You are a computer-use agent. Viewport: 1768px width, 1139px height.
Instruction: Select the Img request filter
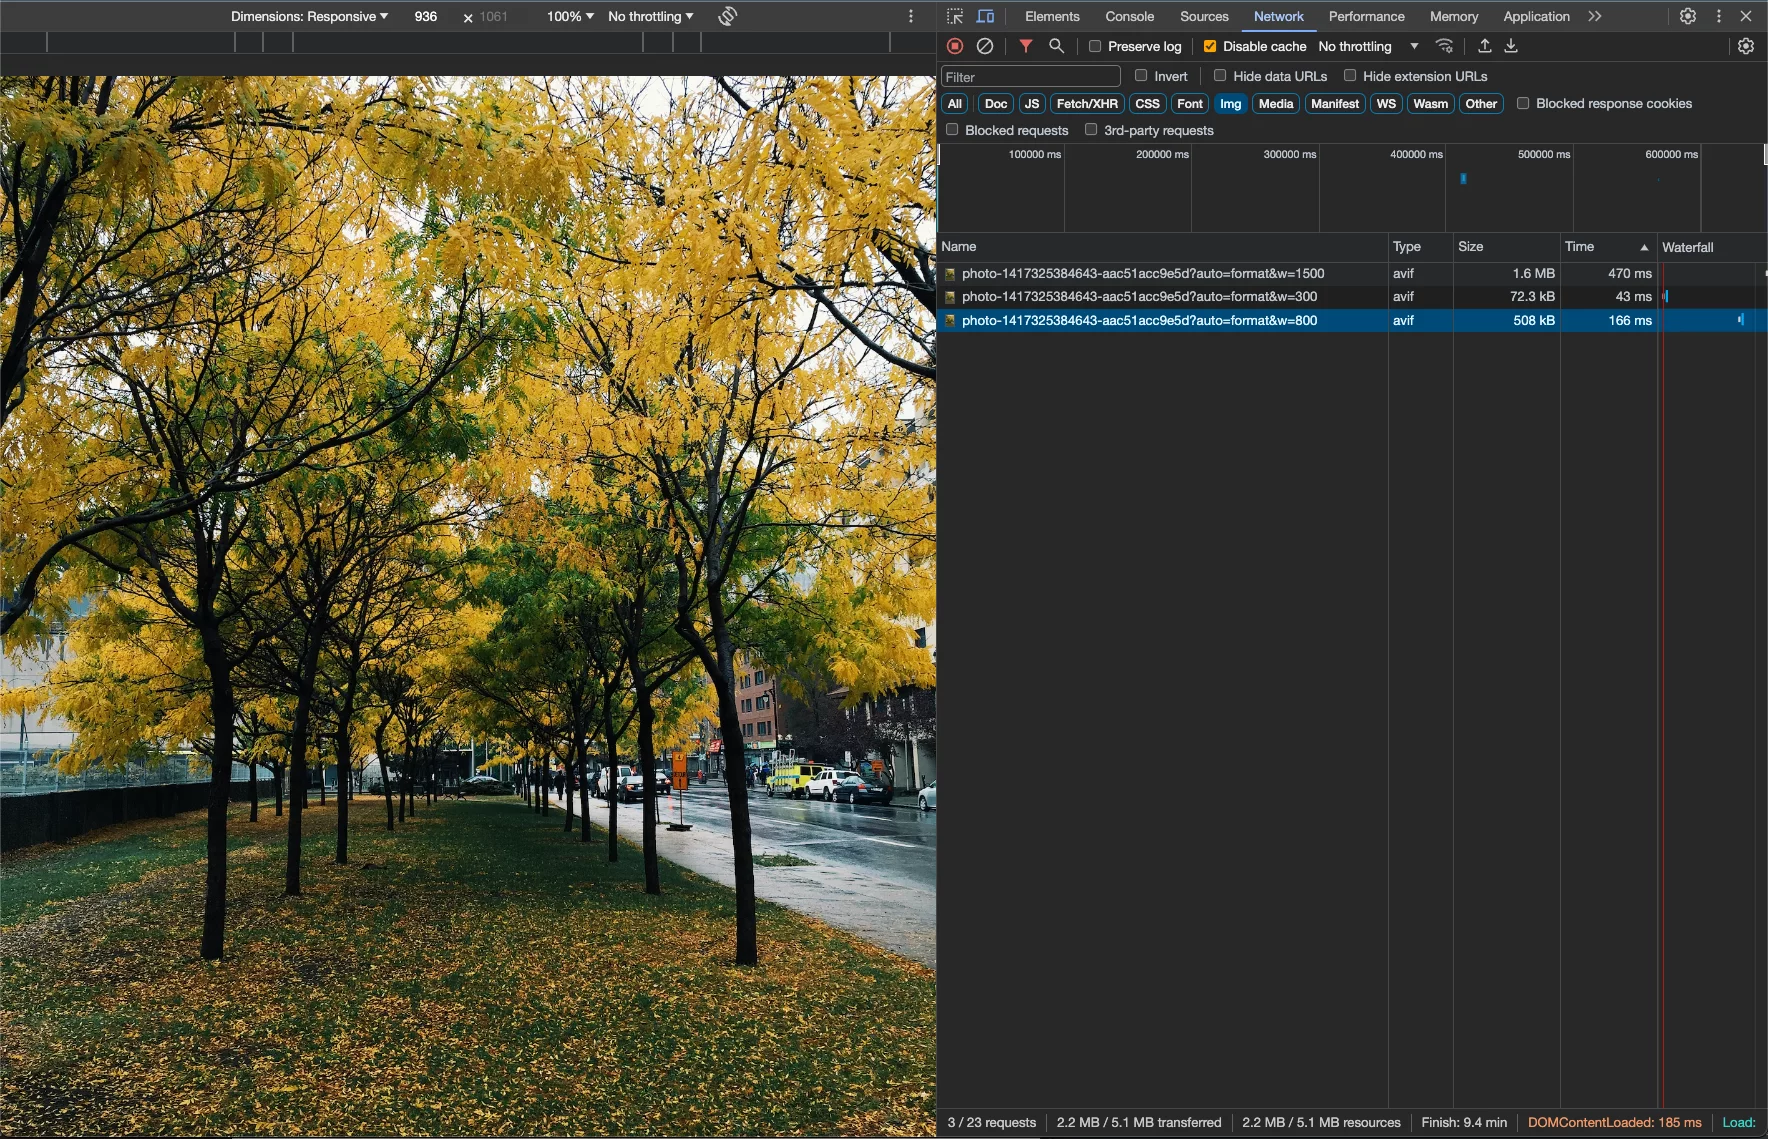click(1231, 103)
